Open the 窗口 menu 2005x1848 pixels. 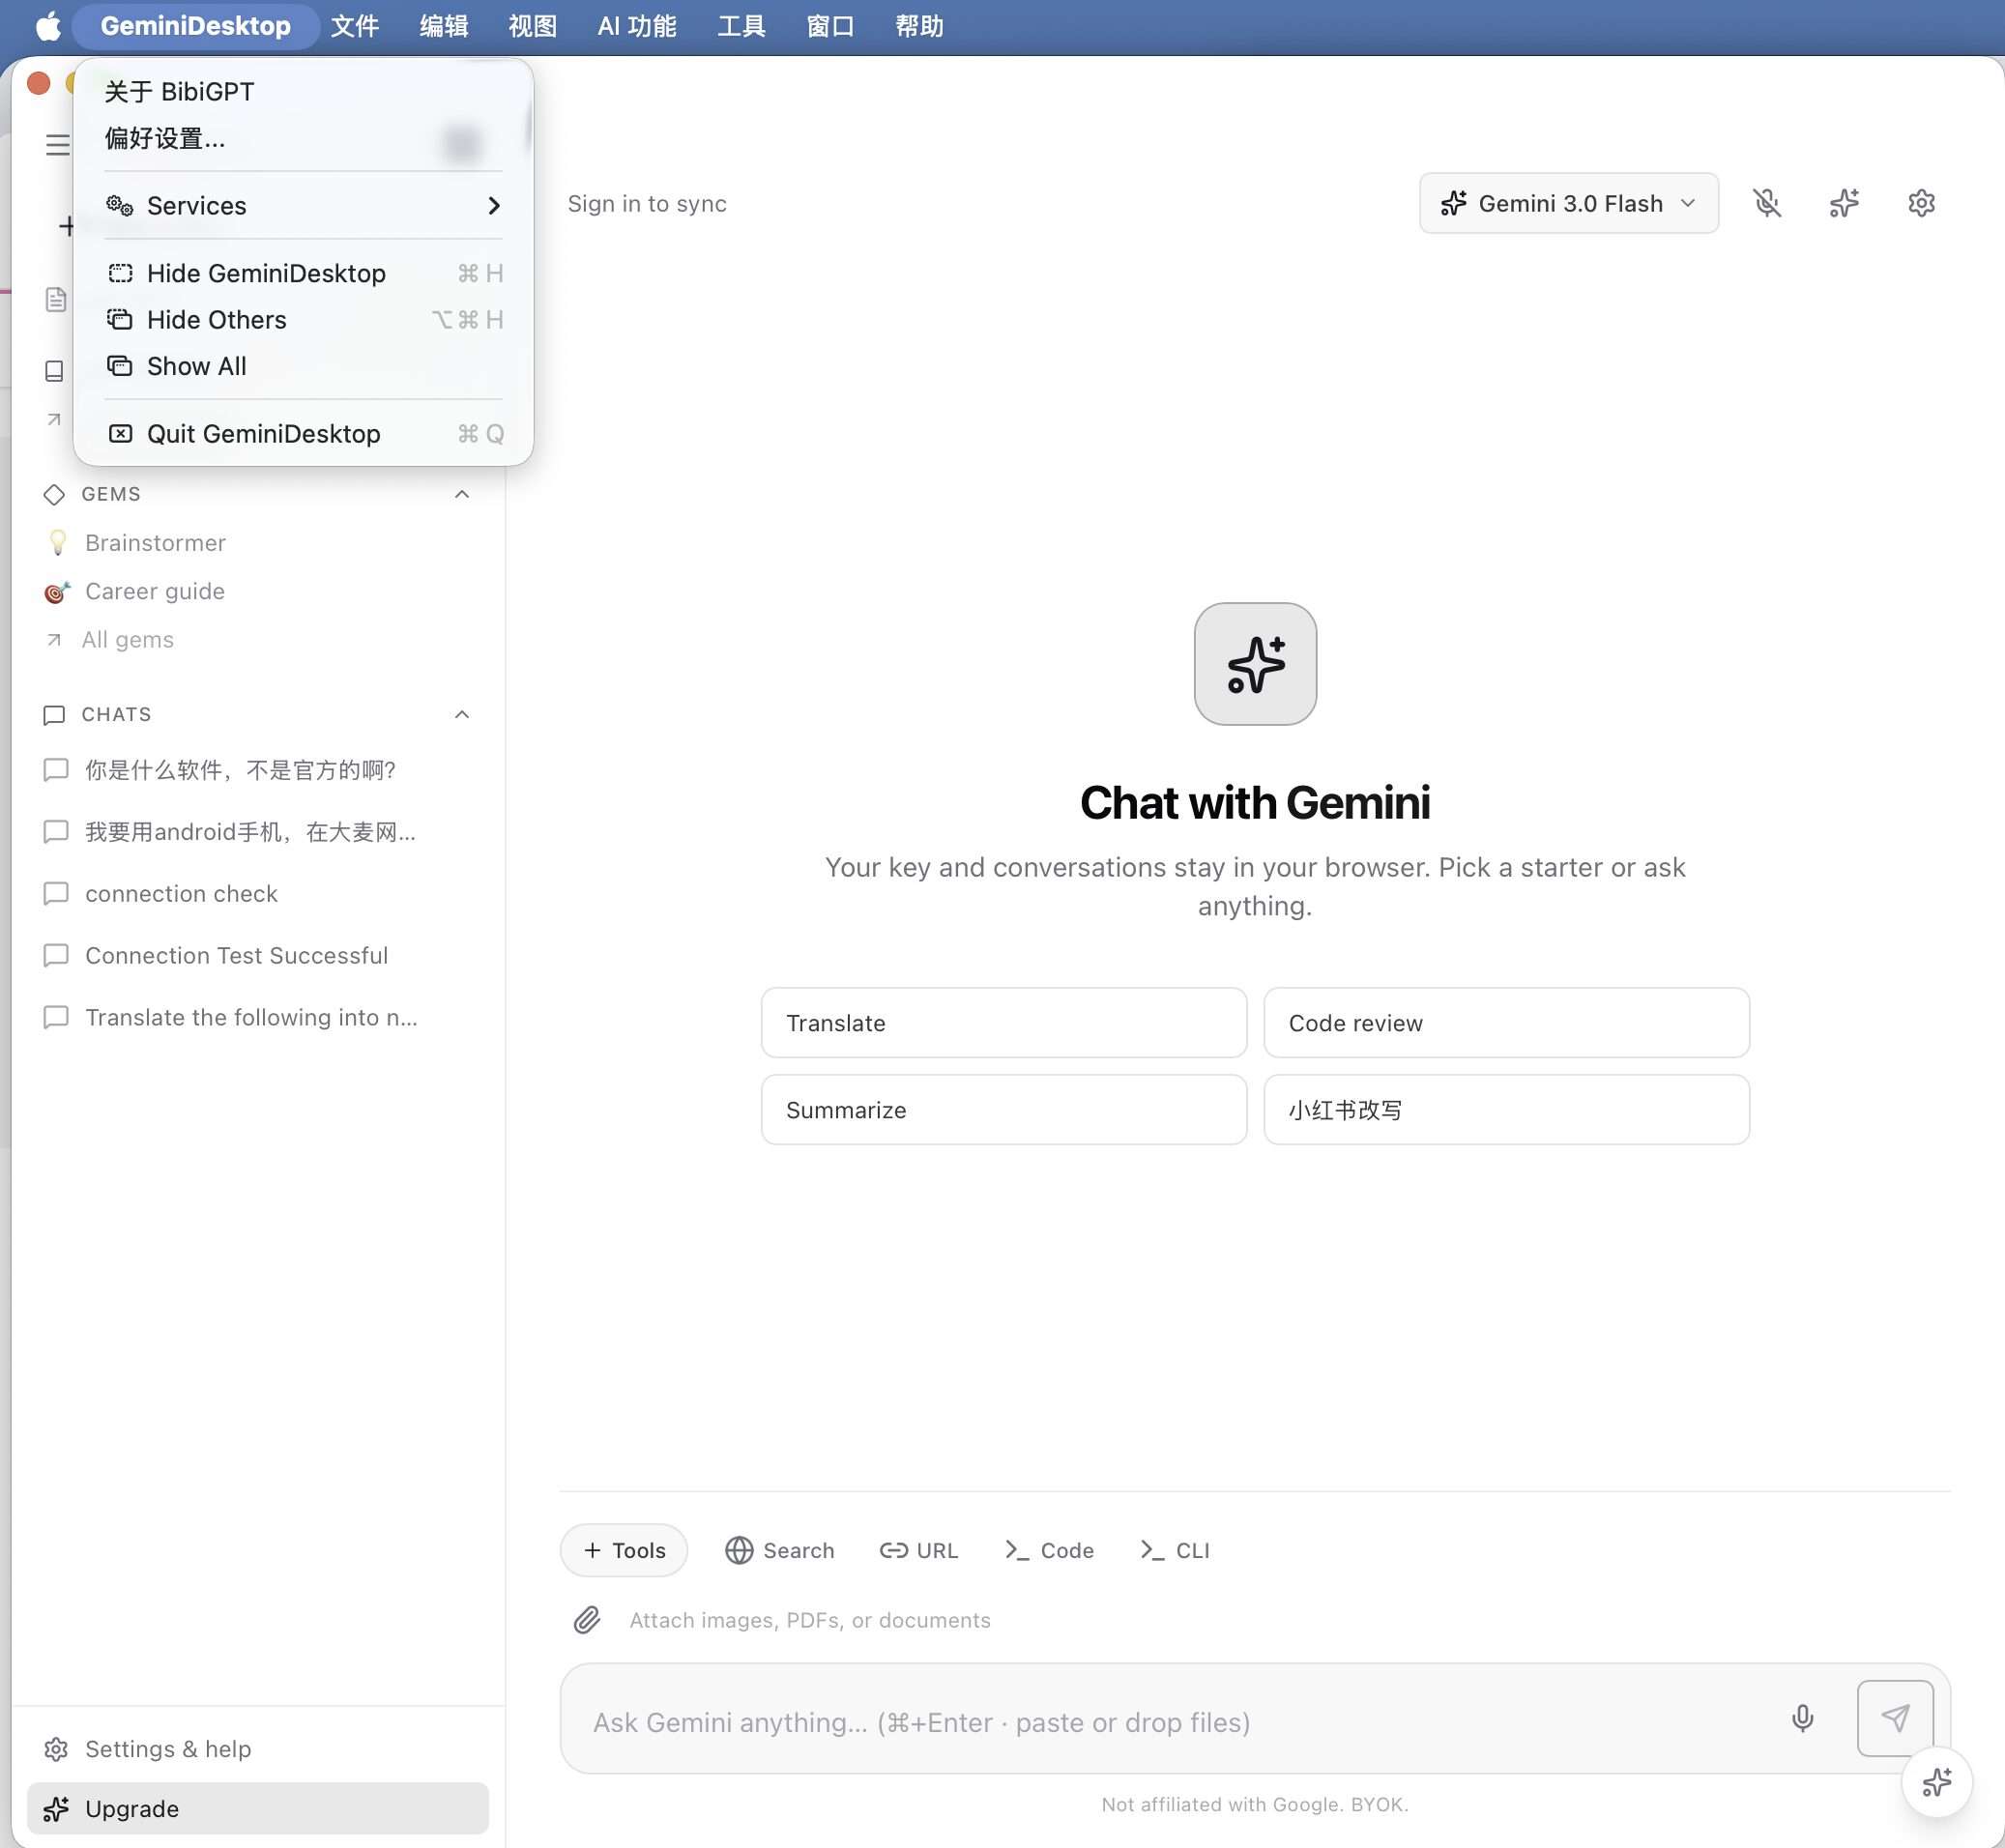click(830, 26)
